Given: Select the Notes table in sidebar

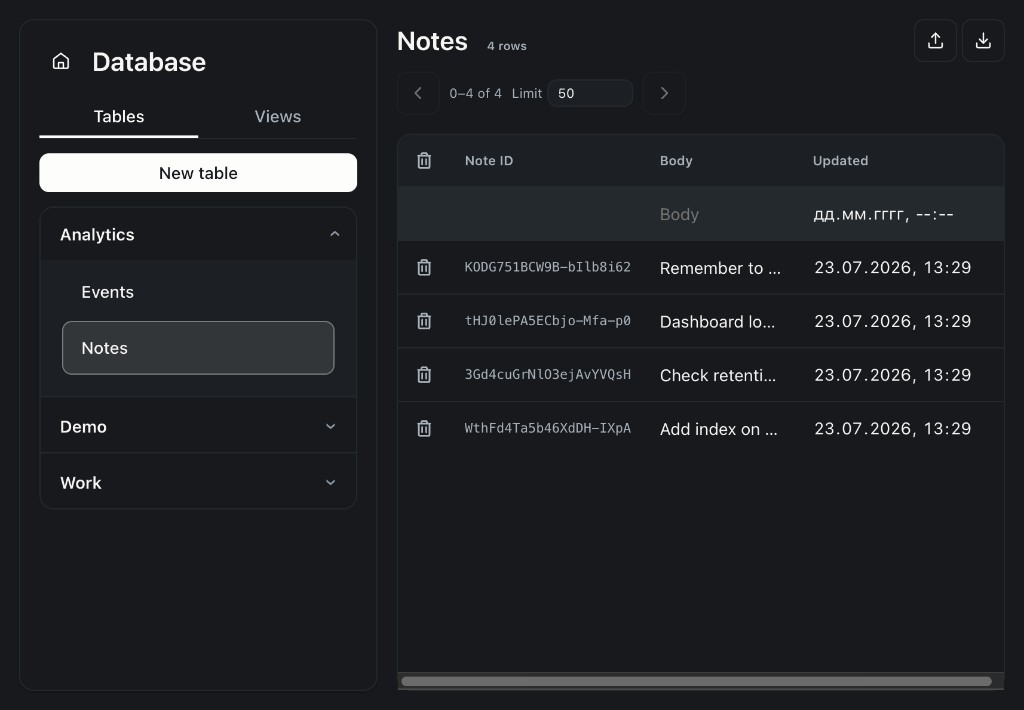Looking at the screenshot, I should point(198,347).
